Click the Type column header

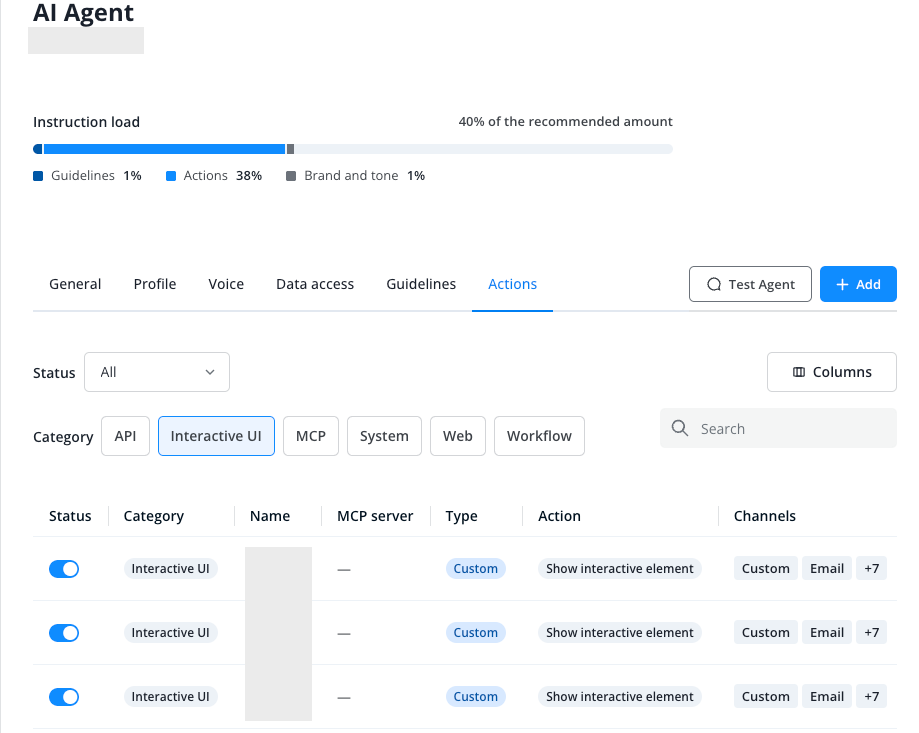tap(461, 516)
